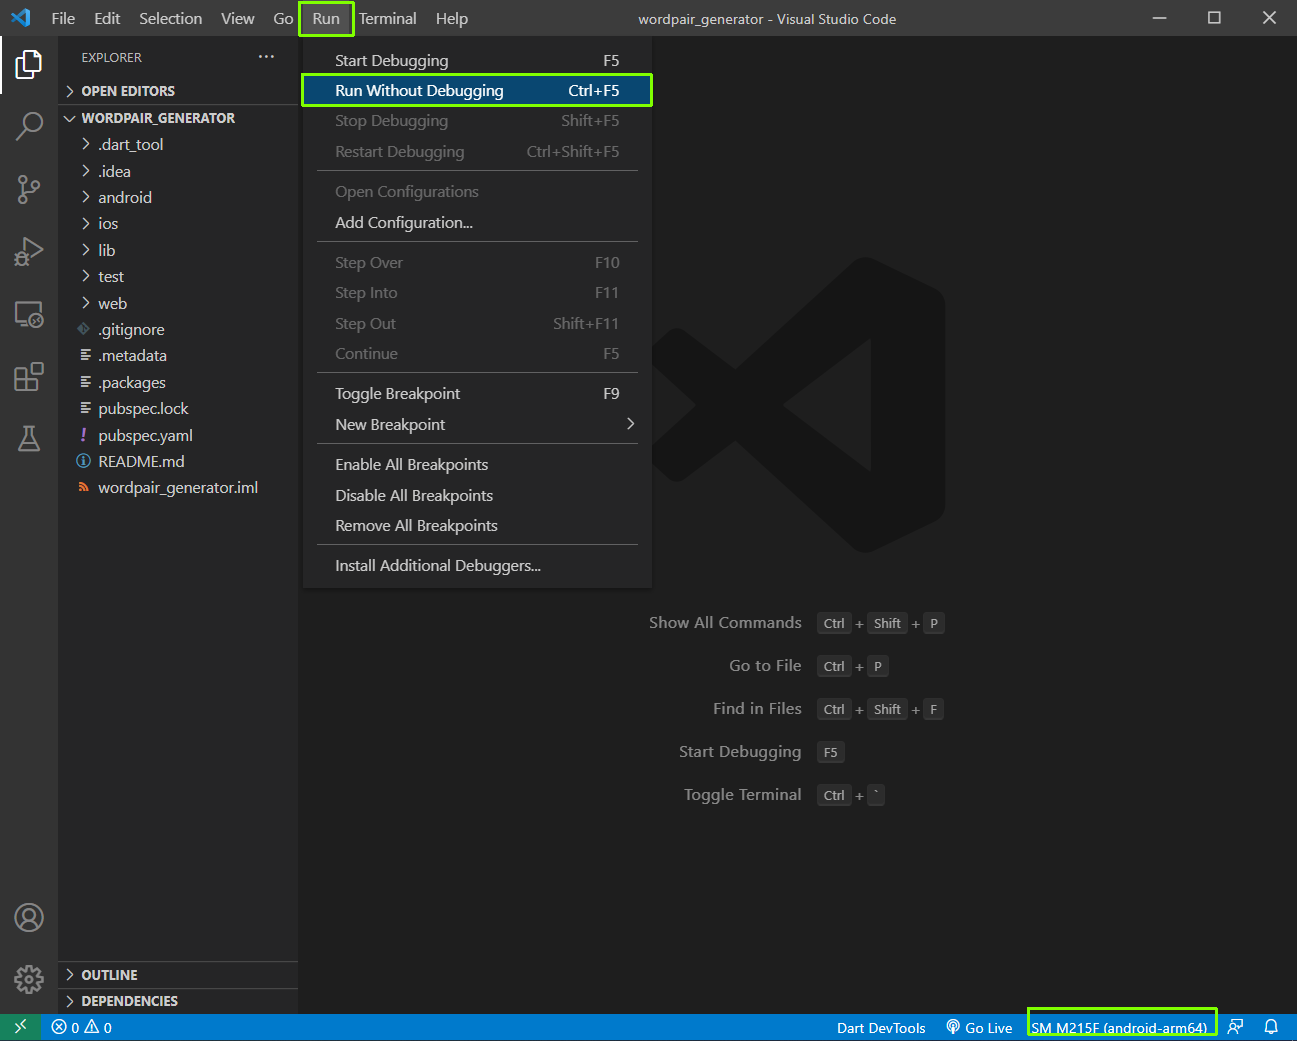
Task: Open the Source Control view icon
Action: coord(29,189)
